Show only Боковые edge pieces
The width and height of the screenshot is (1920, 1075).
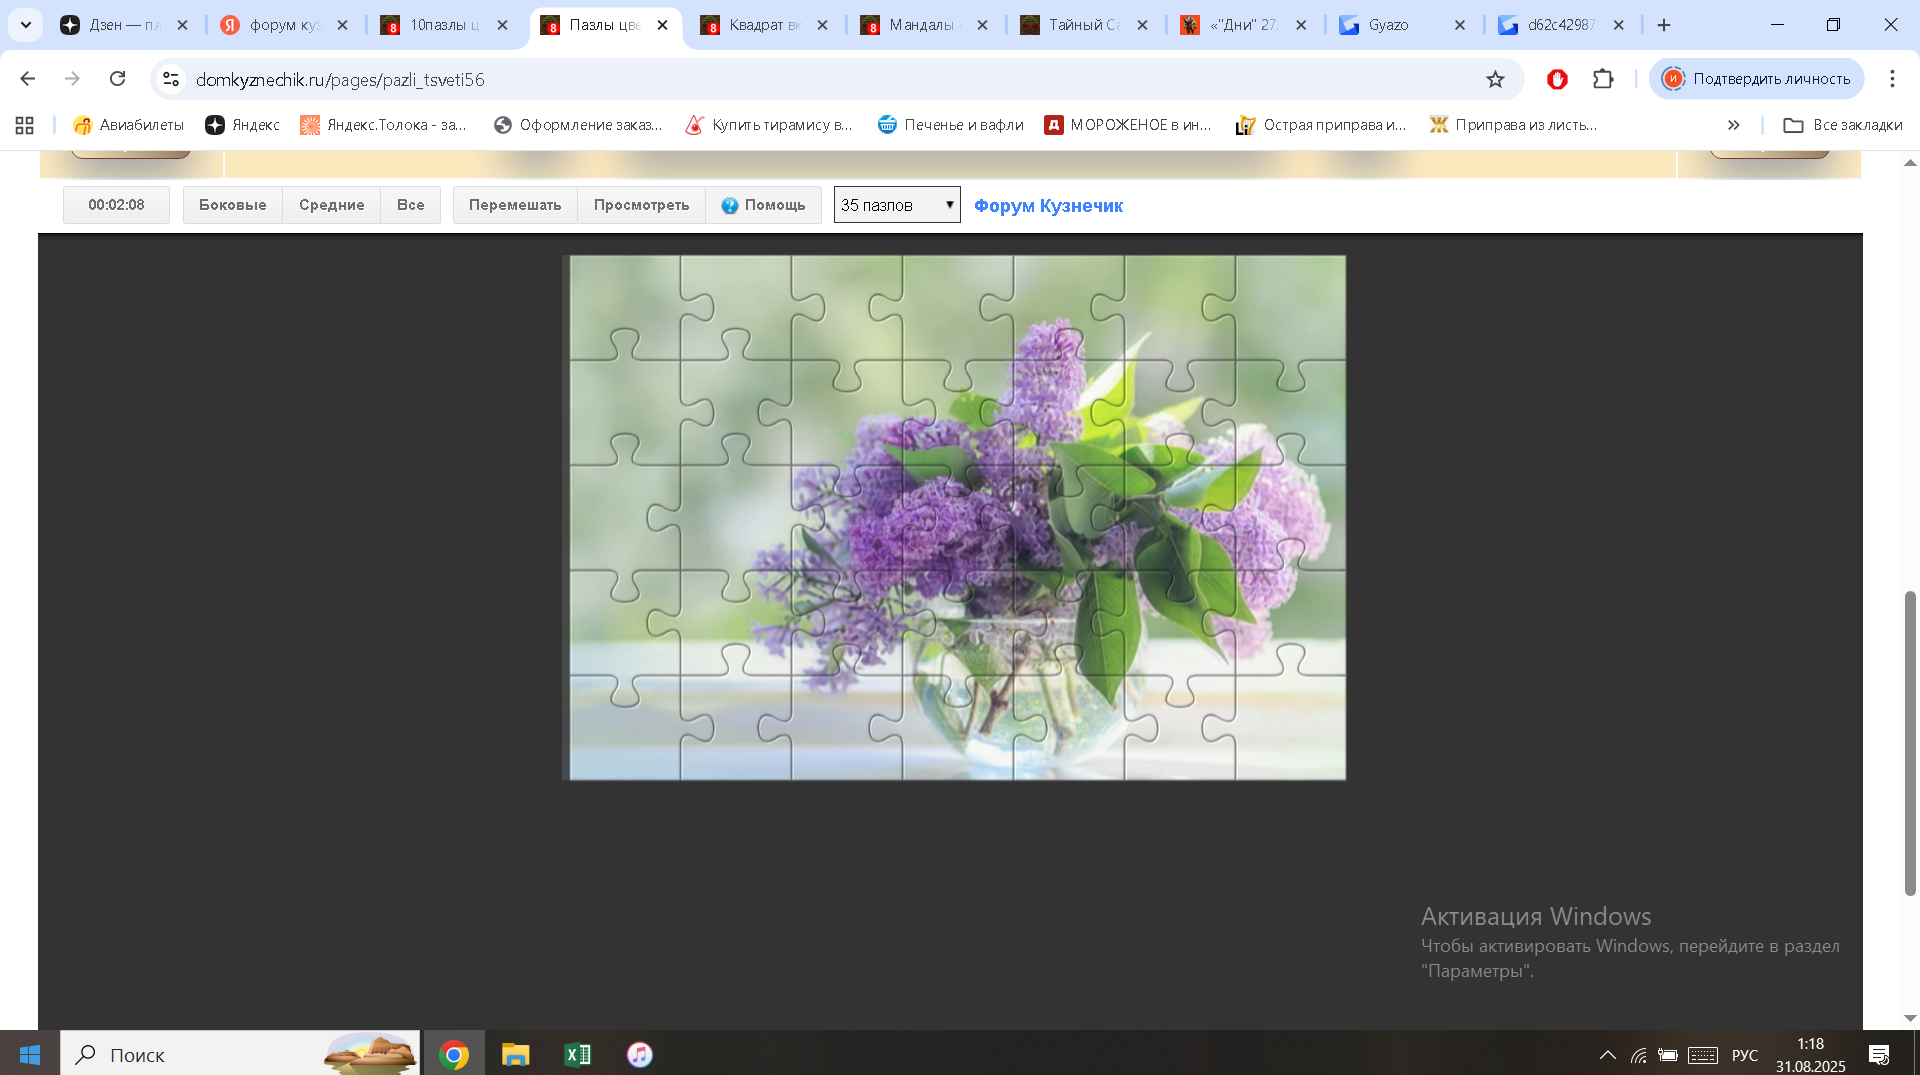tap(233, 205)
